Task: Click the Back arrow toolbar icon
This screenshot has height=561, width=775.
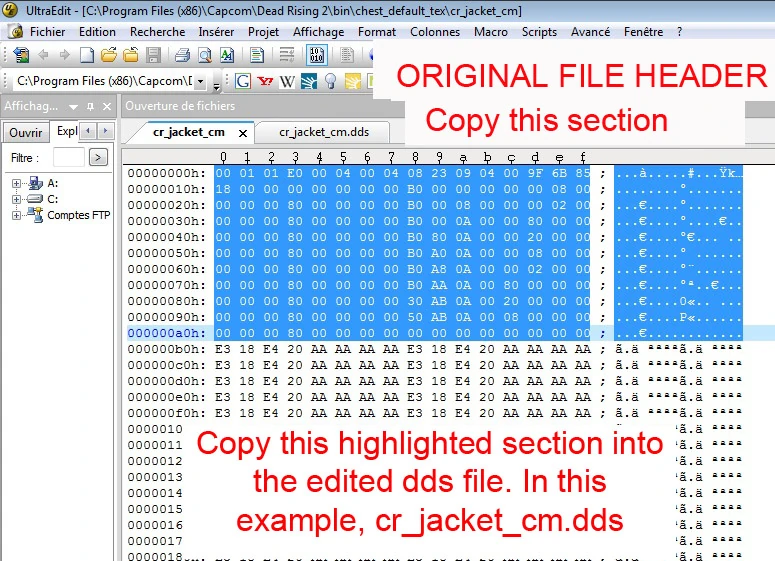Action: click(43, 55)
